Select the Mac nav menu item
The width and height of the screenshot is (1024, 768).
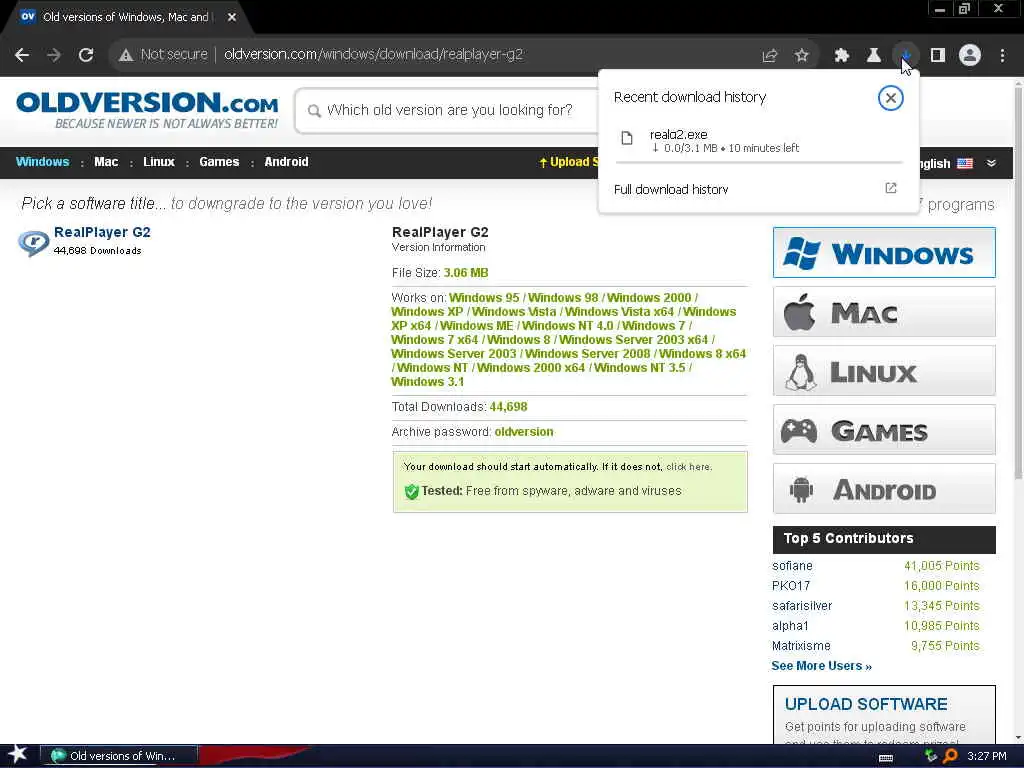106,162
